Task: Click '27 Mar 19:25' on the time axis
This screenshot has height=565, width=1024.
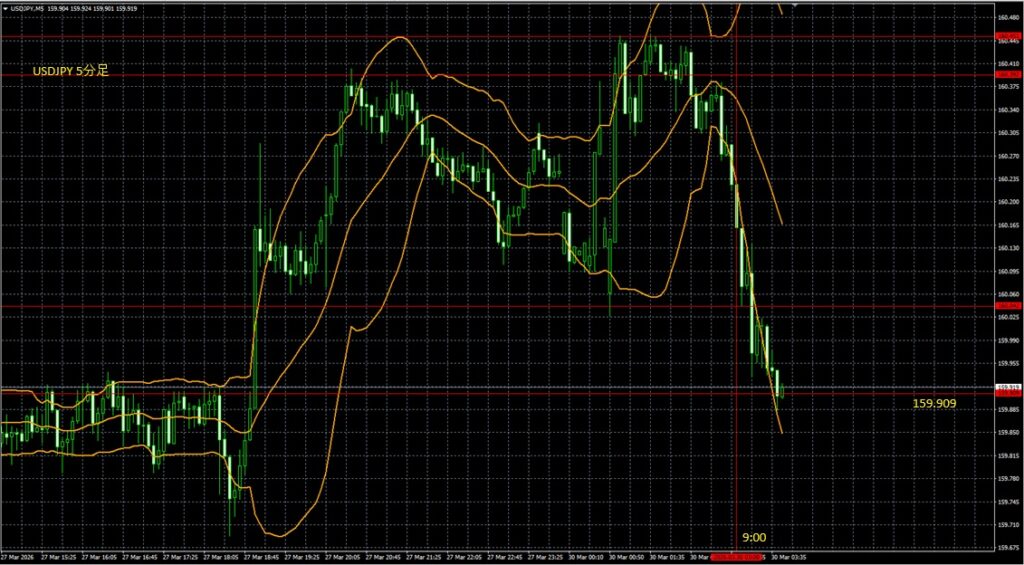Action: (302, 557)
